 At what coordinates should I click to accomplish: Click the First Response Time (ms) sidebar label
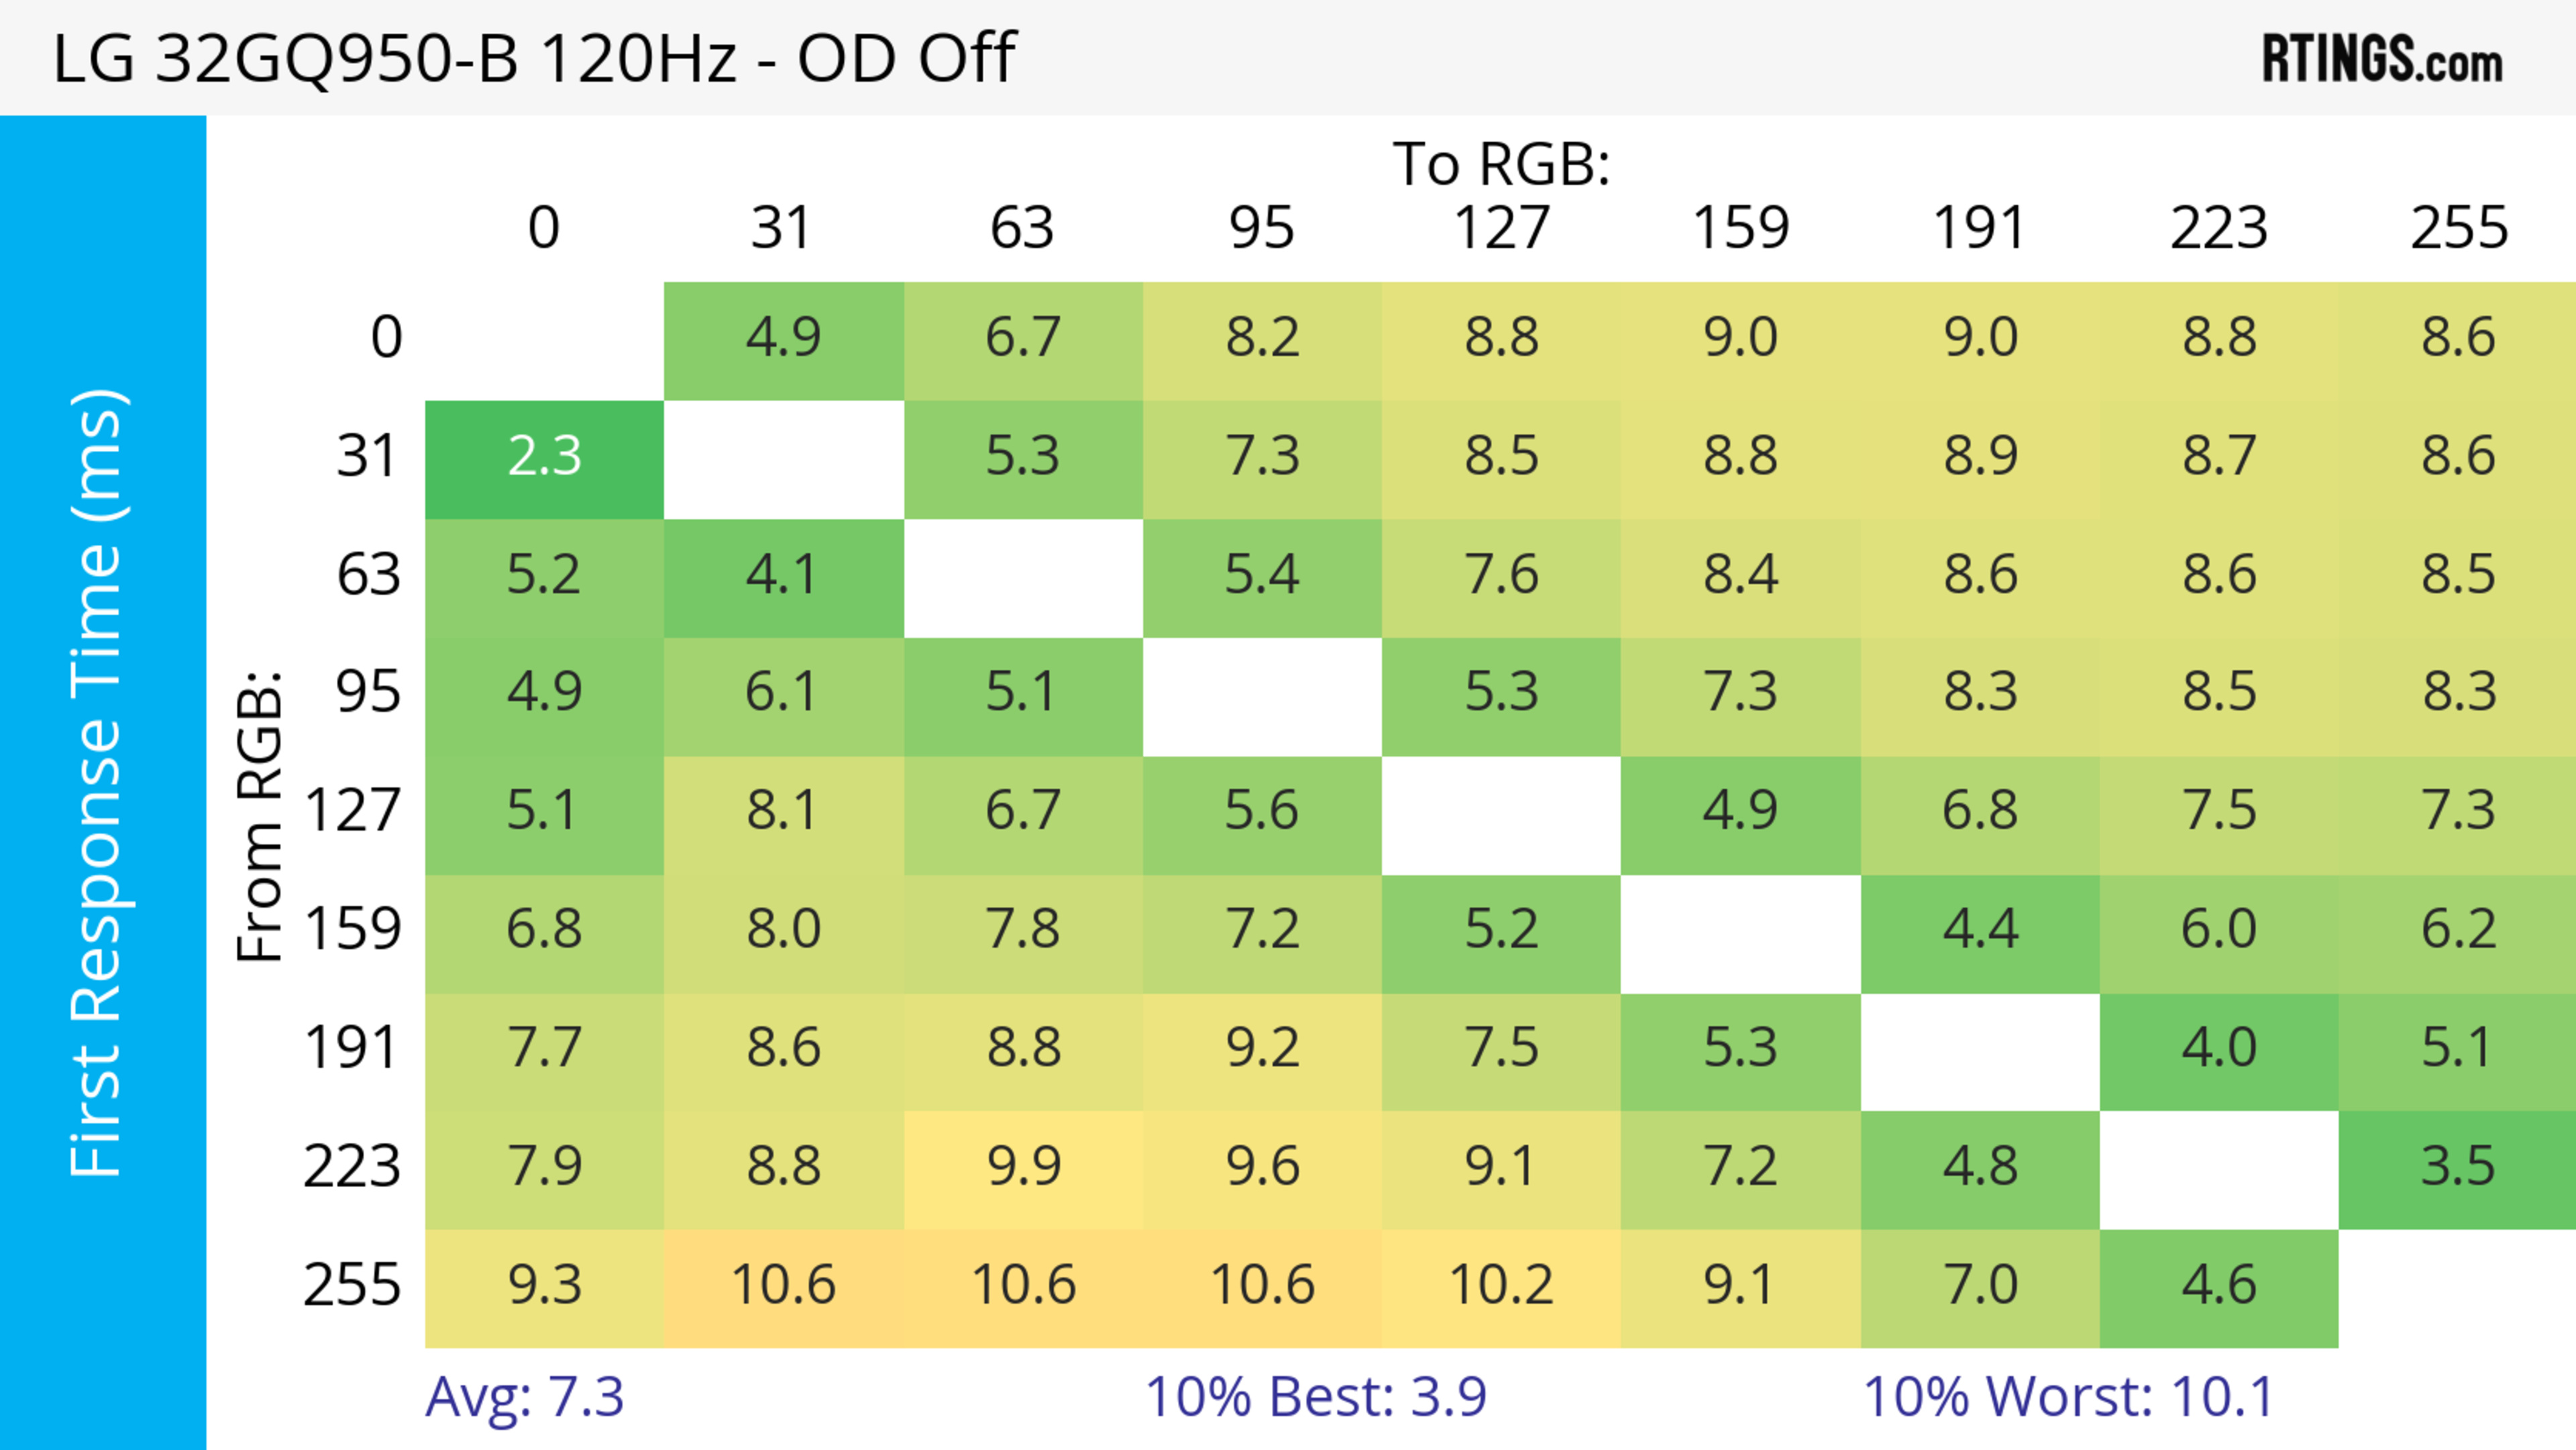click(98, 782)
